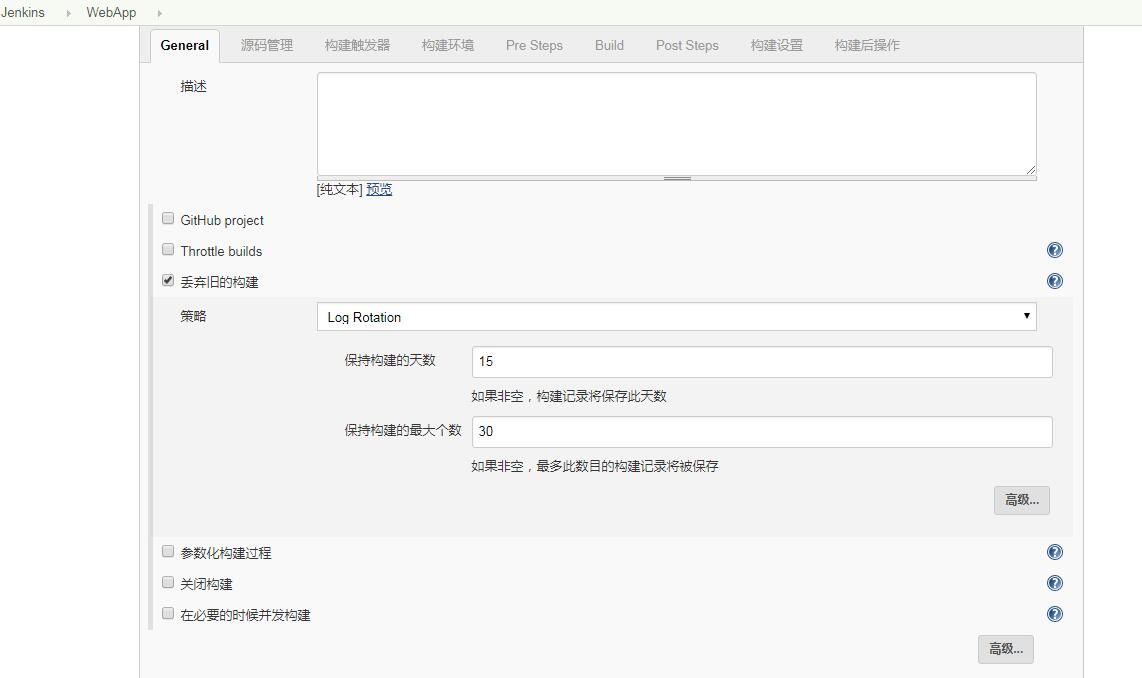This screenshot has height=678, width=1142.
Task: Open the Log Rotation strategy dropdown
Action: point(676,316)
